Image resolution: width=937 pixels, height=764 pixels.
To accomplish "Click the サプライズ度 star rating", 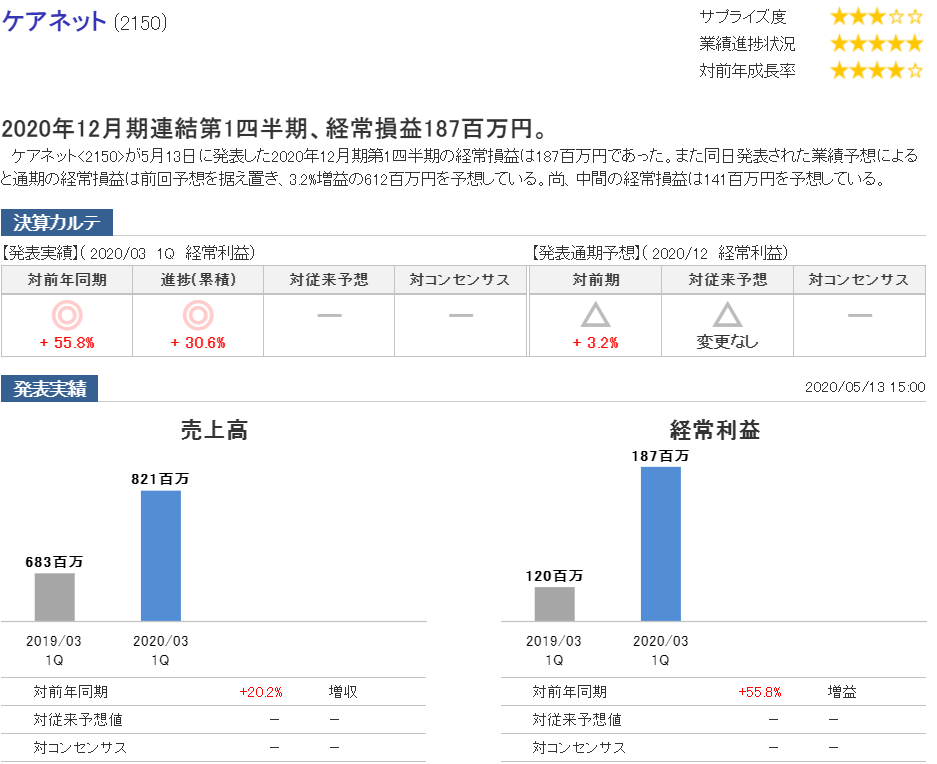I will [x=877, y=17].
